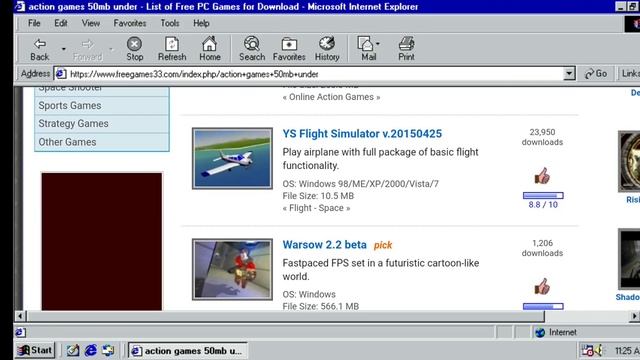
Task: Expand the Mail button dropdown arrow
Action: point(378,43)
